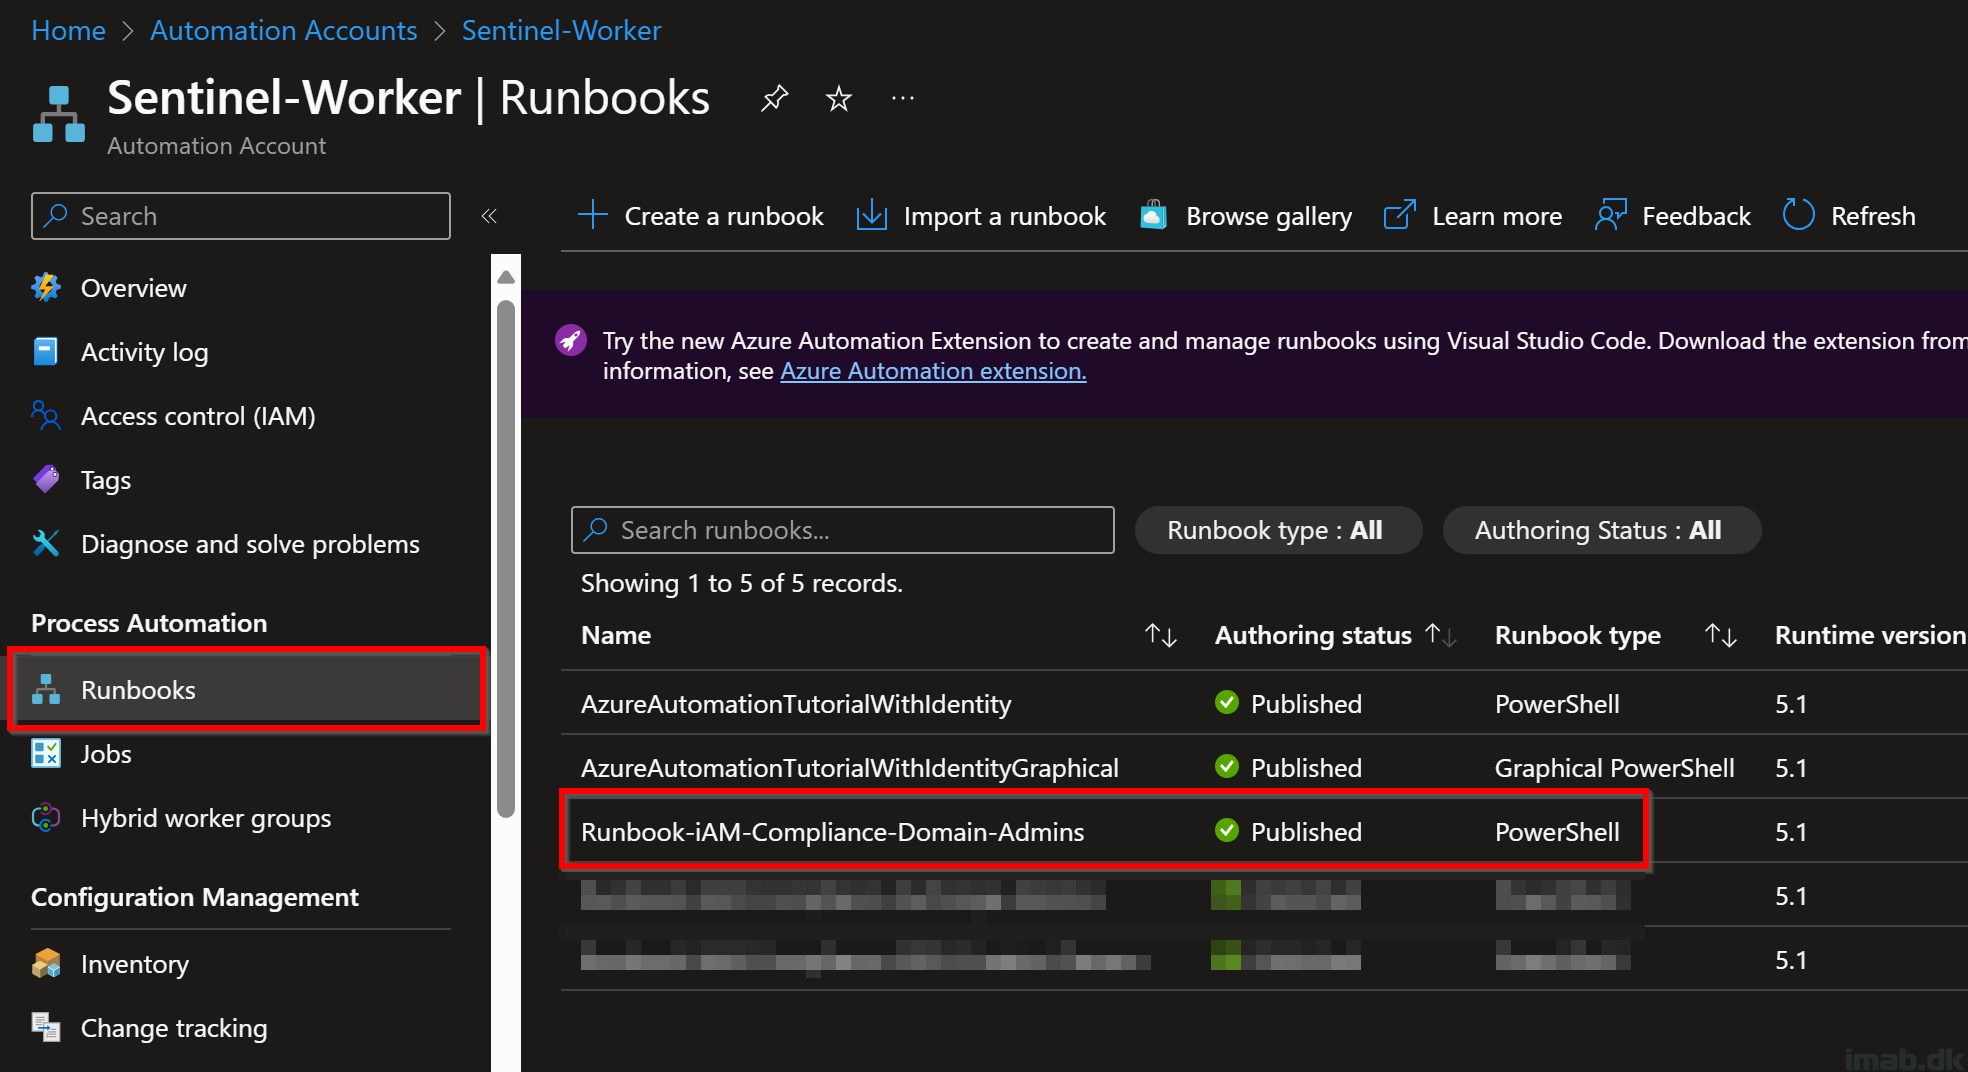The width and height of the screenshot is (1968, 1072).
Task: Click the Search runbooks field
Action: 843,530
